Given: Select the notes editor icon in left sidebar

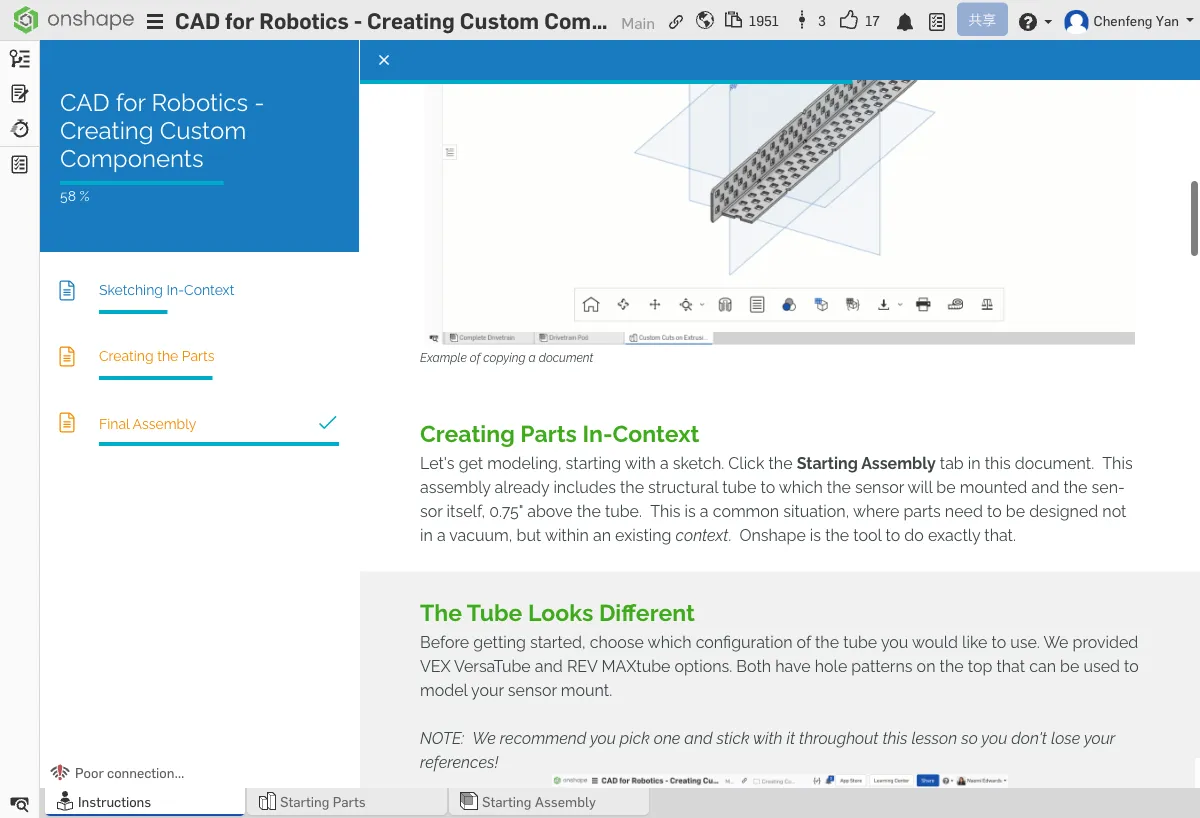Looking at the screenshot, I should click(x=19, y=93).
